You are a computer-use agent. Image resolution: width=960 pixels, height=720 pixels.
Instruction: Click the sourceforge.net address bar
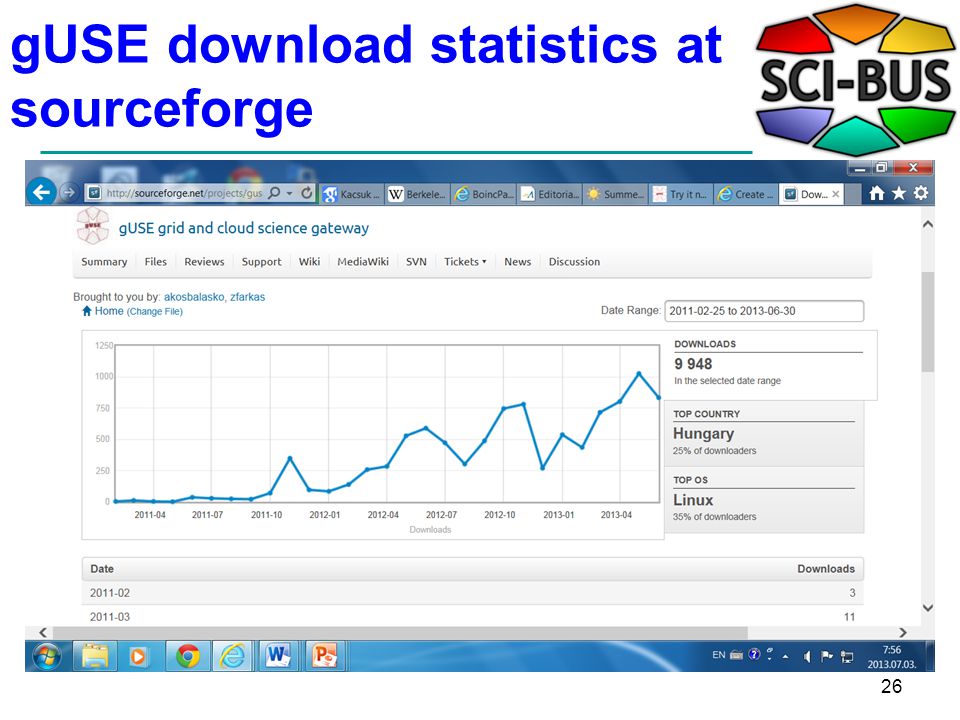coord(184,193)
